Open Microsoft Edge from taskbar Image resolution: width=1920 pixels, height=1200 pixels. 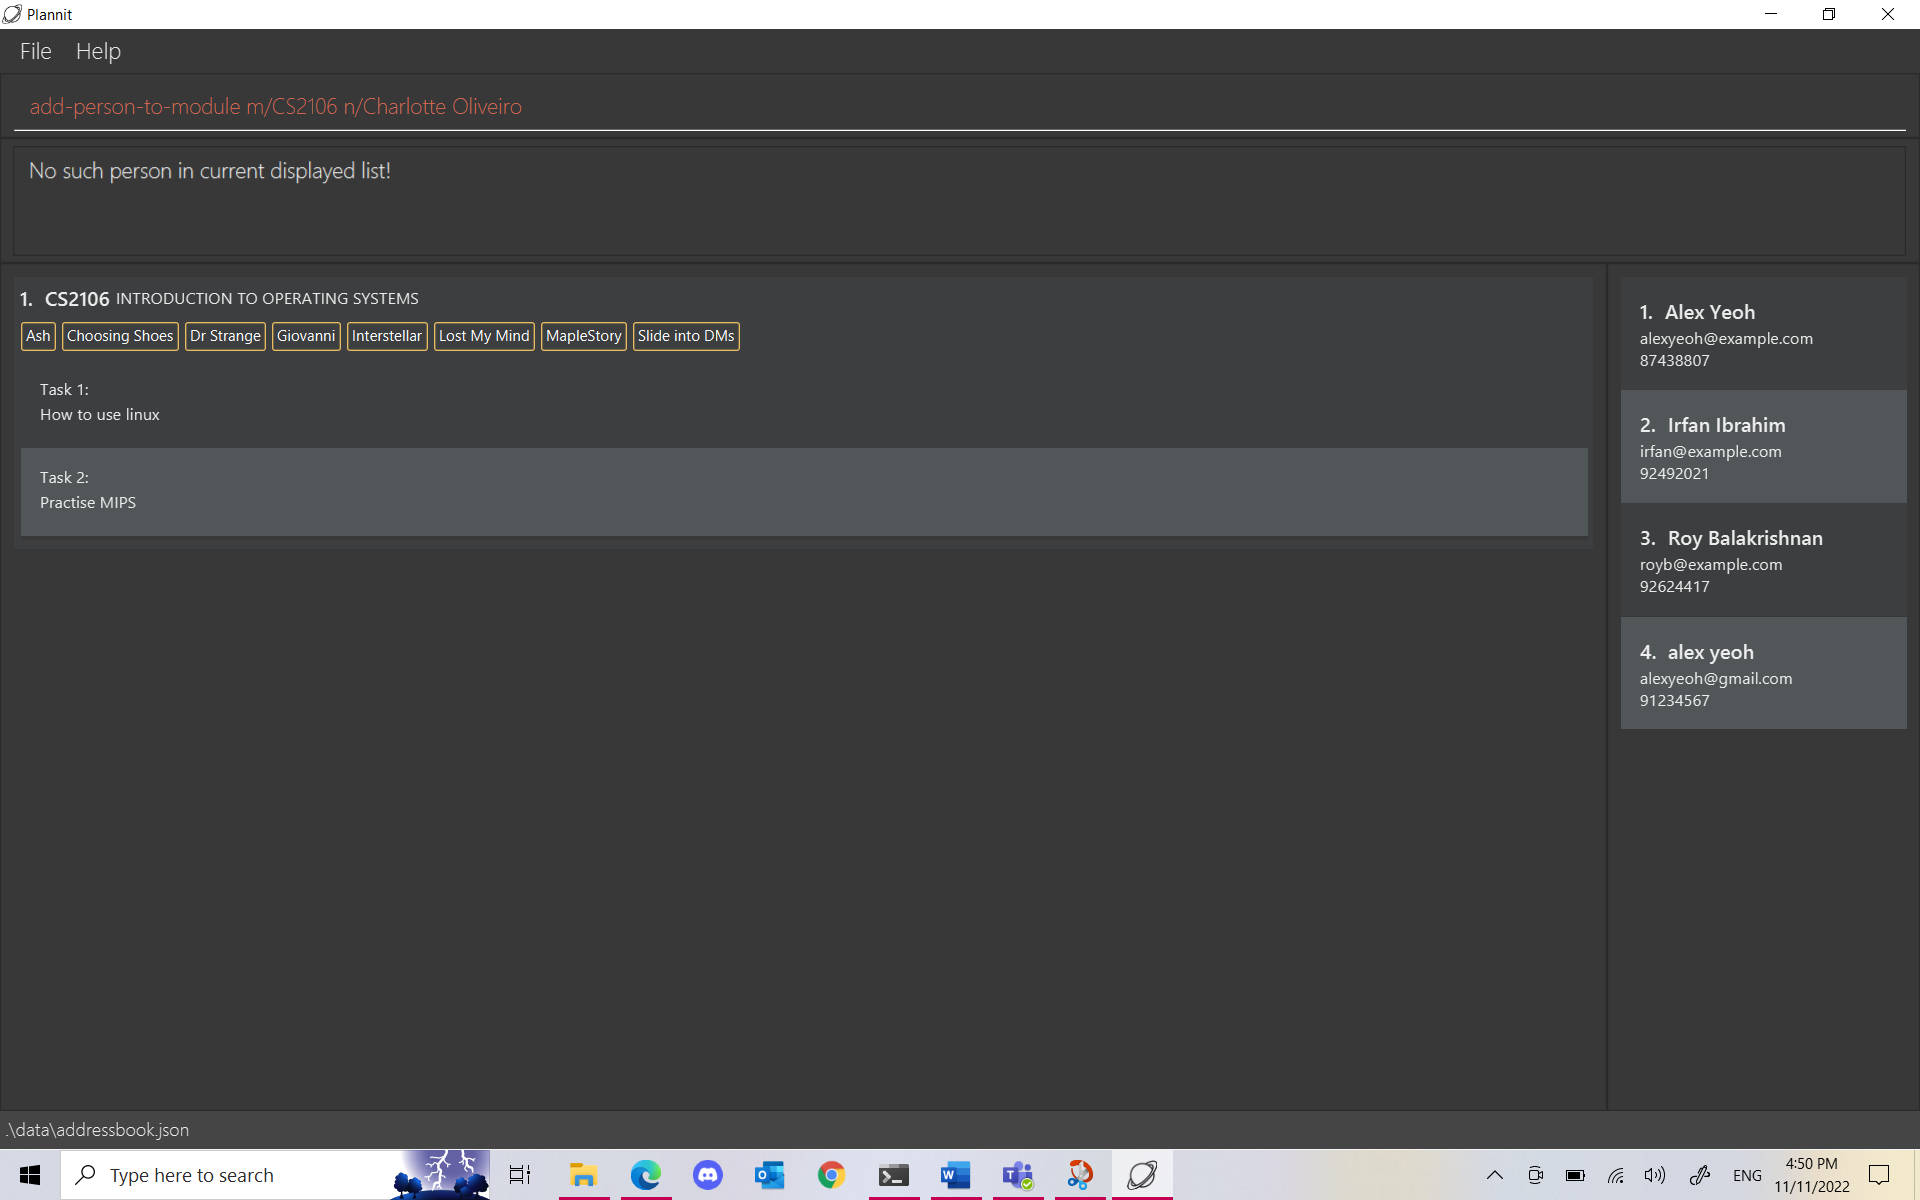(x=646, y=1175)
